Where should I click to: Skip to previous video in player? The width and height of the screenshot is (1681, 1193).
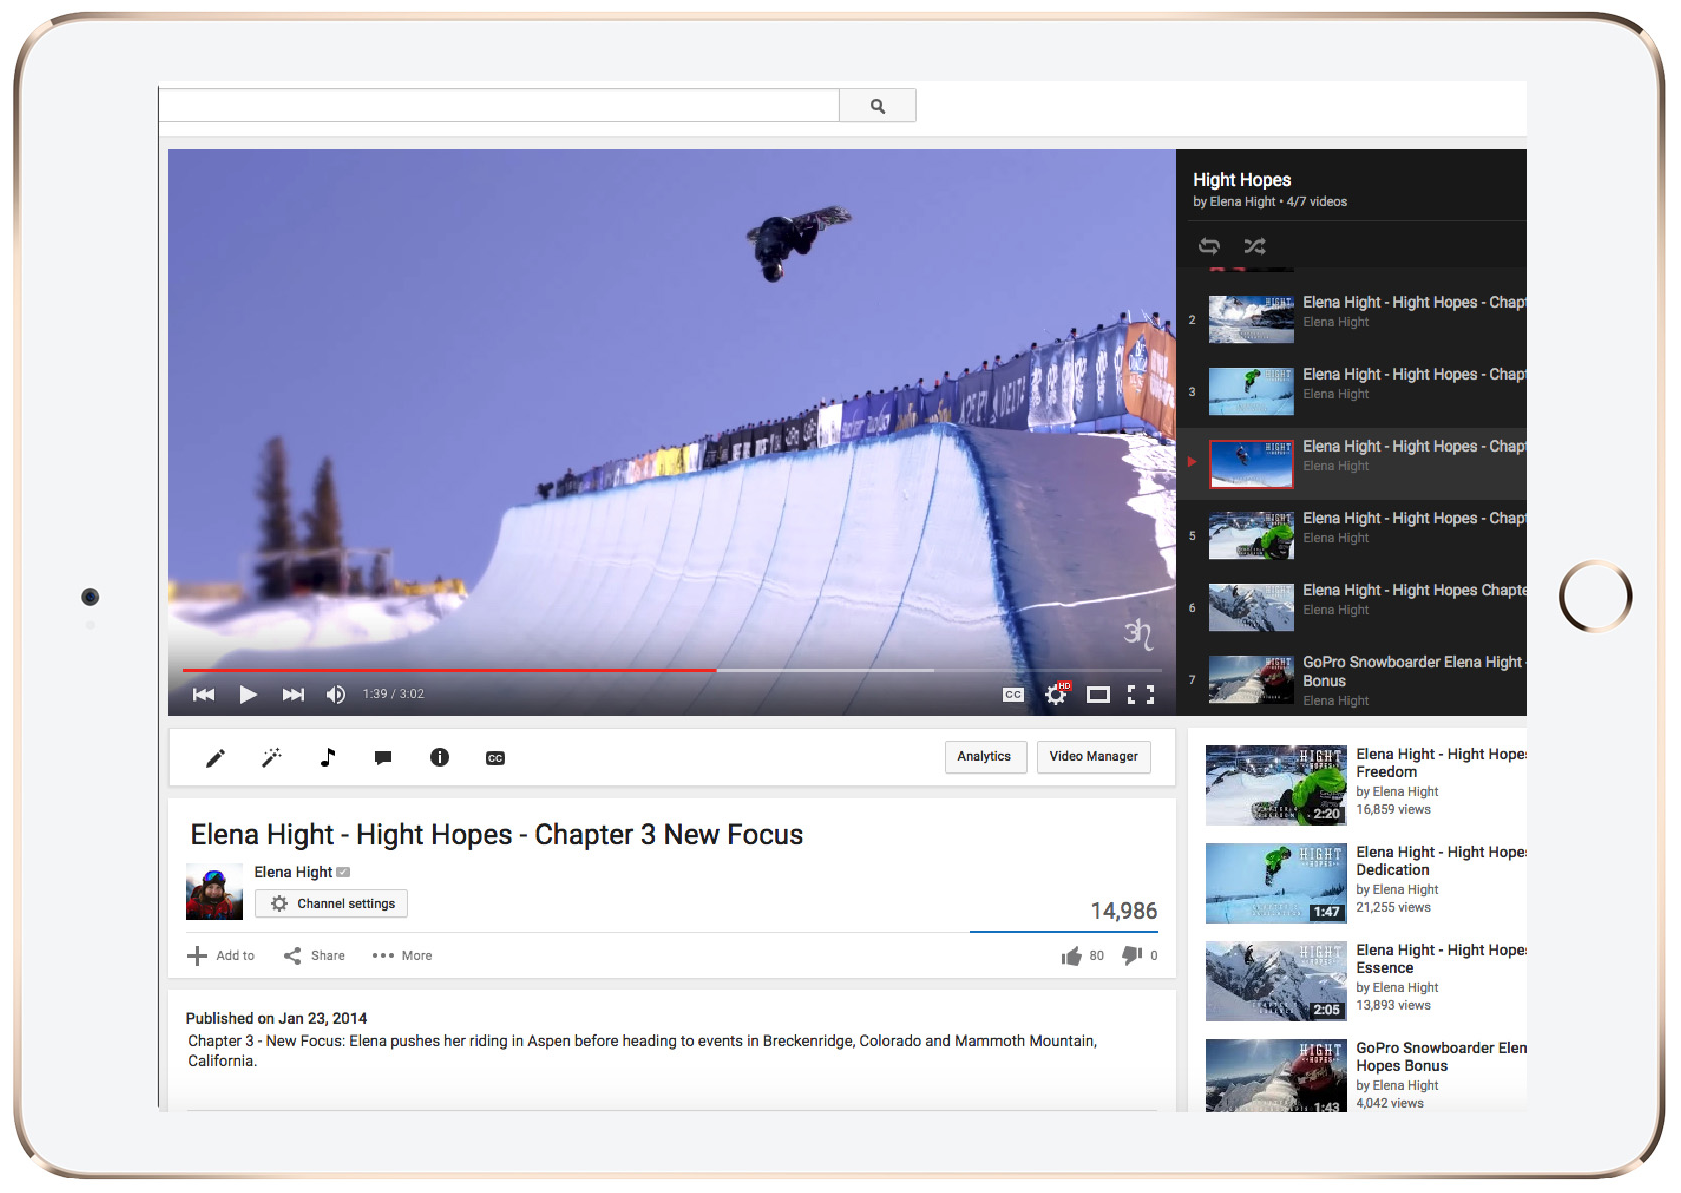pos(204,694)
